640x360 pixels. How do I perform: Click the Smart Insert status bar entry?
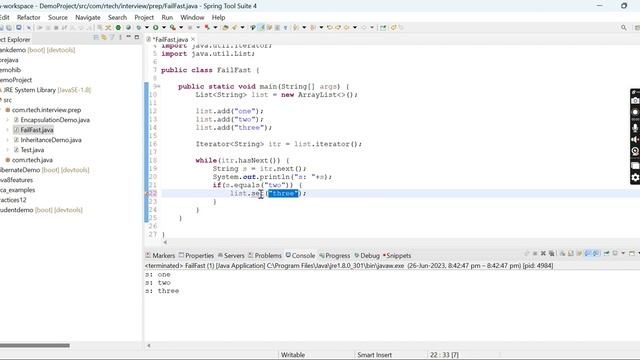(374, 355)
